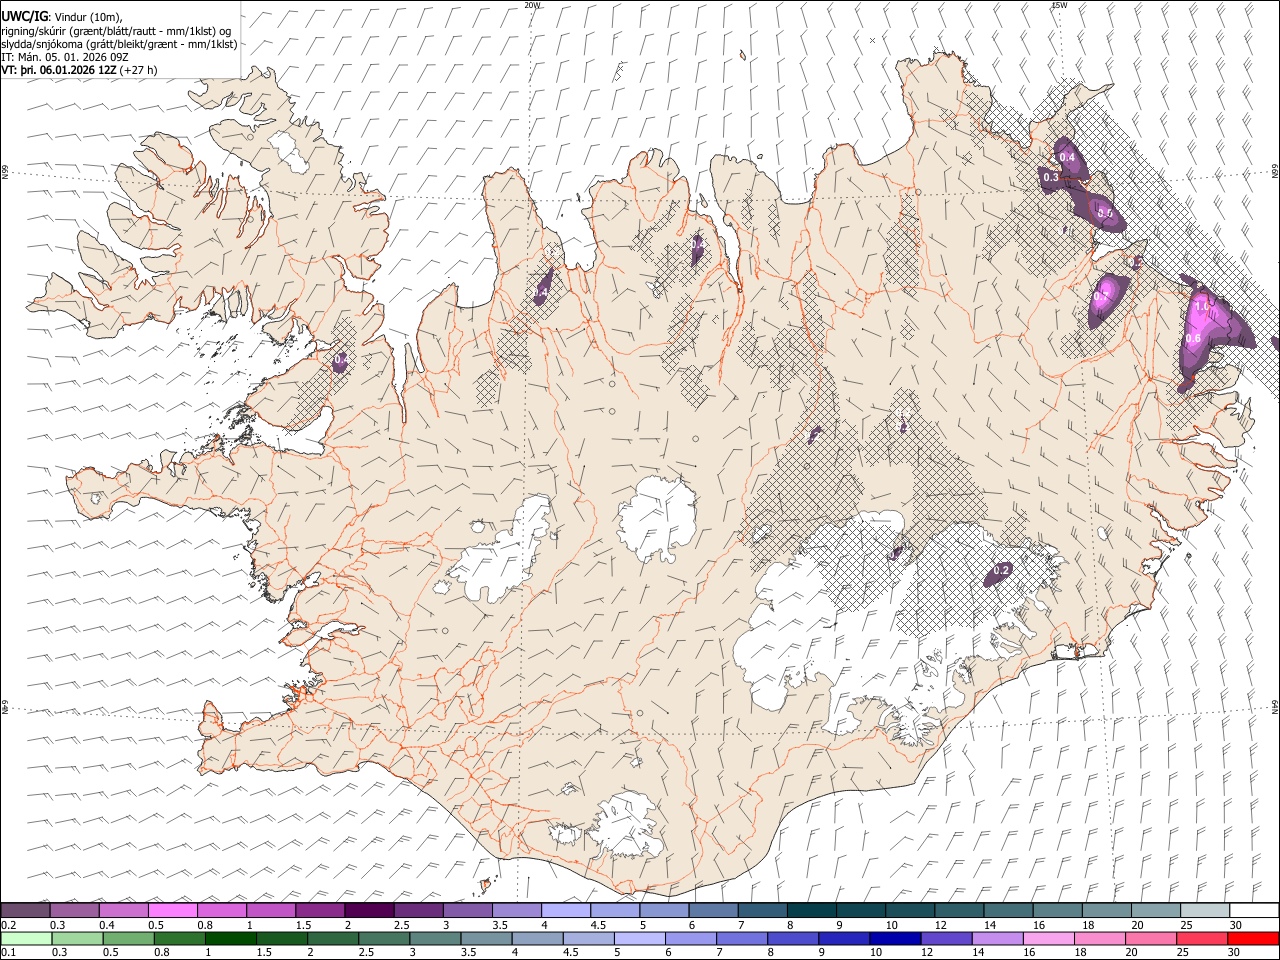1280x960 pixels.
Task: Click the '0.2' value in the snow legend
Action: click(x=9, y=925)
